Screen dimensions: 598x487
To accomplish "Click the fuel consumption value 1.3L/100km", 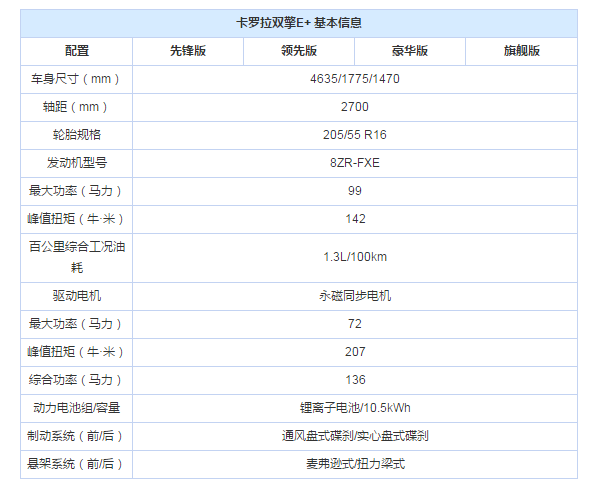I will click(355, 257).
